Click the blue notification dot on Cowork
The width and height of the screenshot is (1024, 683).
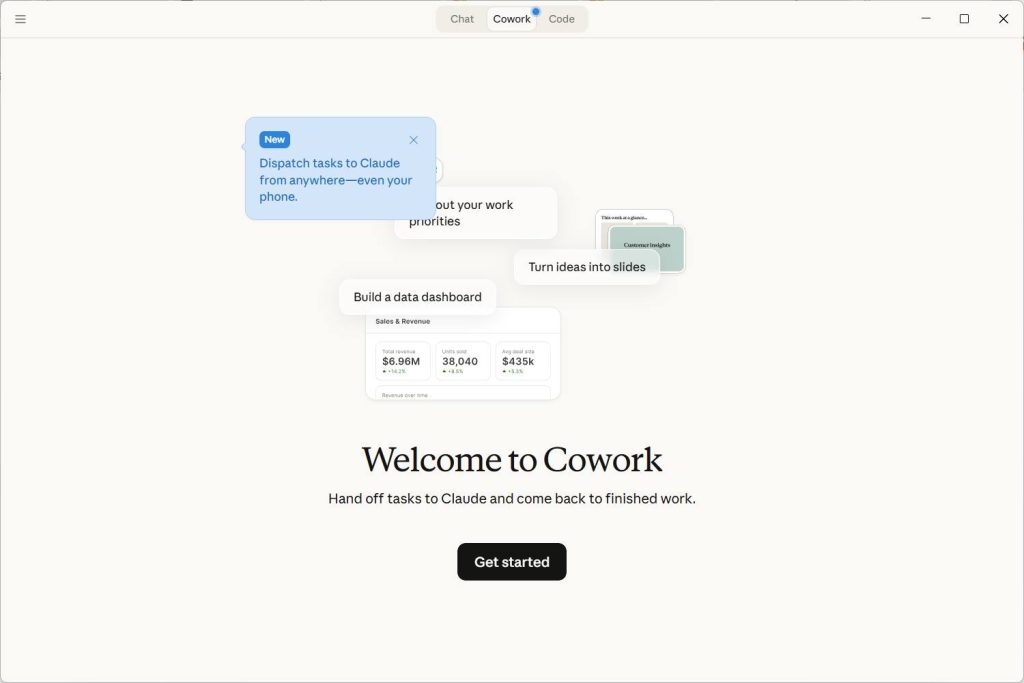point(535,9)
